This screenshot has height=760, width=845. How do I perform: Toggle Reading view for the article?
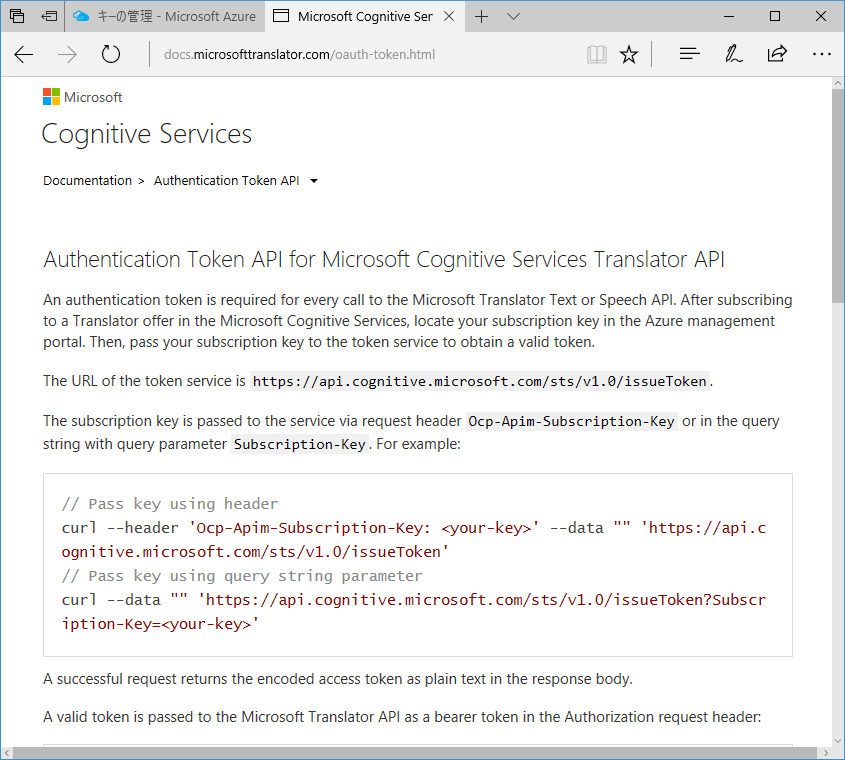597,54
